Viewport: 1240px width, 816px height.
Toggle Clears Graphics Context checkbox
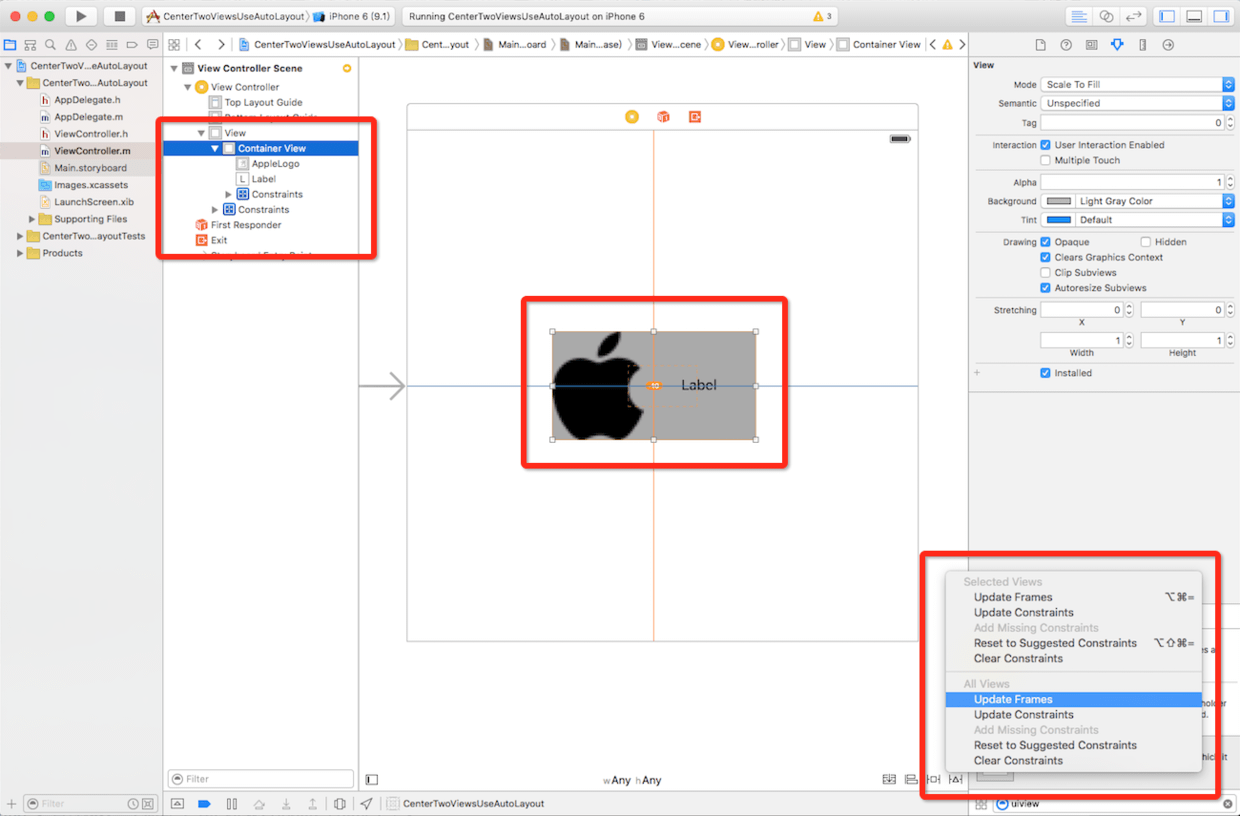pos(1046,257)
